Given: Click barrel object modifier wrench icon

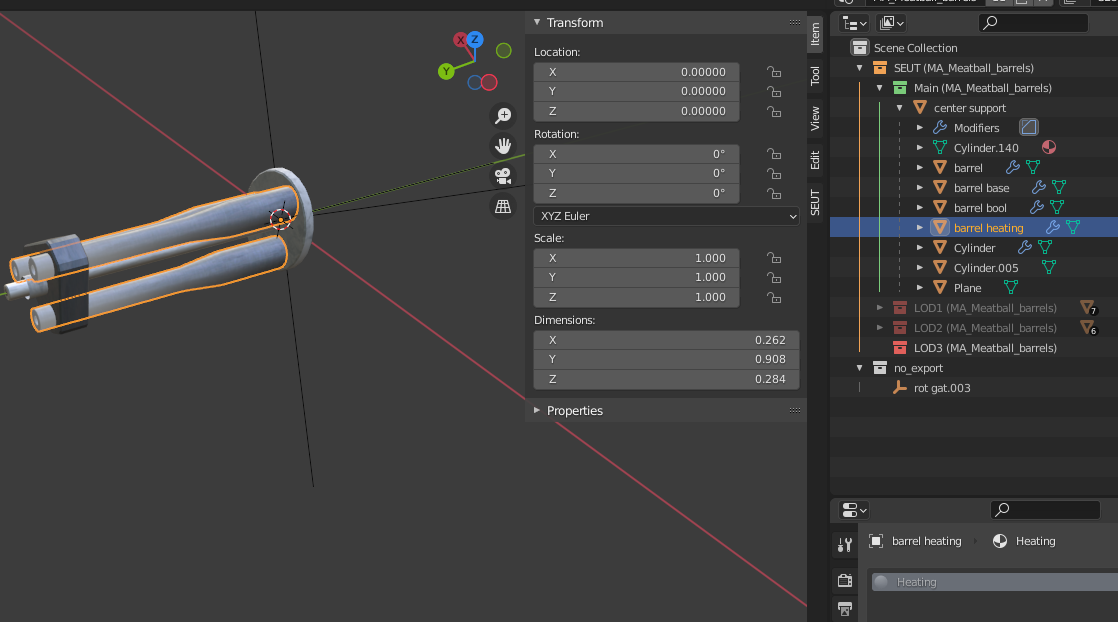Looking at the screenshot, I should click(x=1012, y=168).
